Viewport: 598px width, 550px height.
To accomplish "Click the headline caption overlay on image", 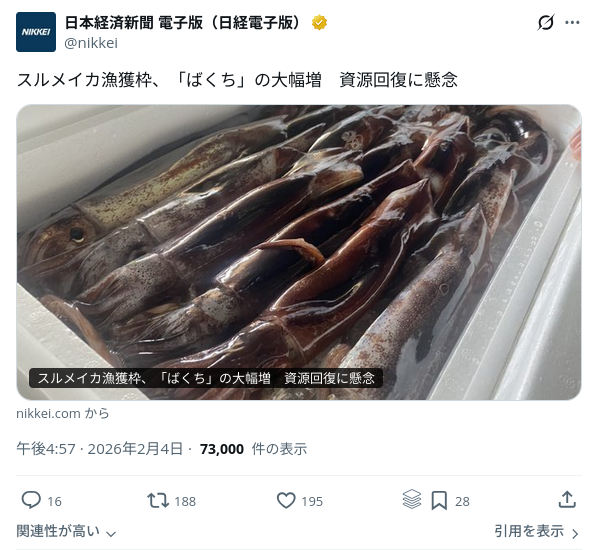I will coord(206,378).
